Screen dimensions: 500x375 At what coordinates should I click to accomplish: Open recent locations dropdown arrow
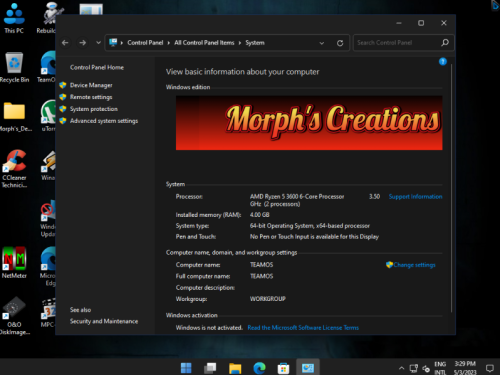(98, 43)
